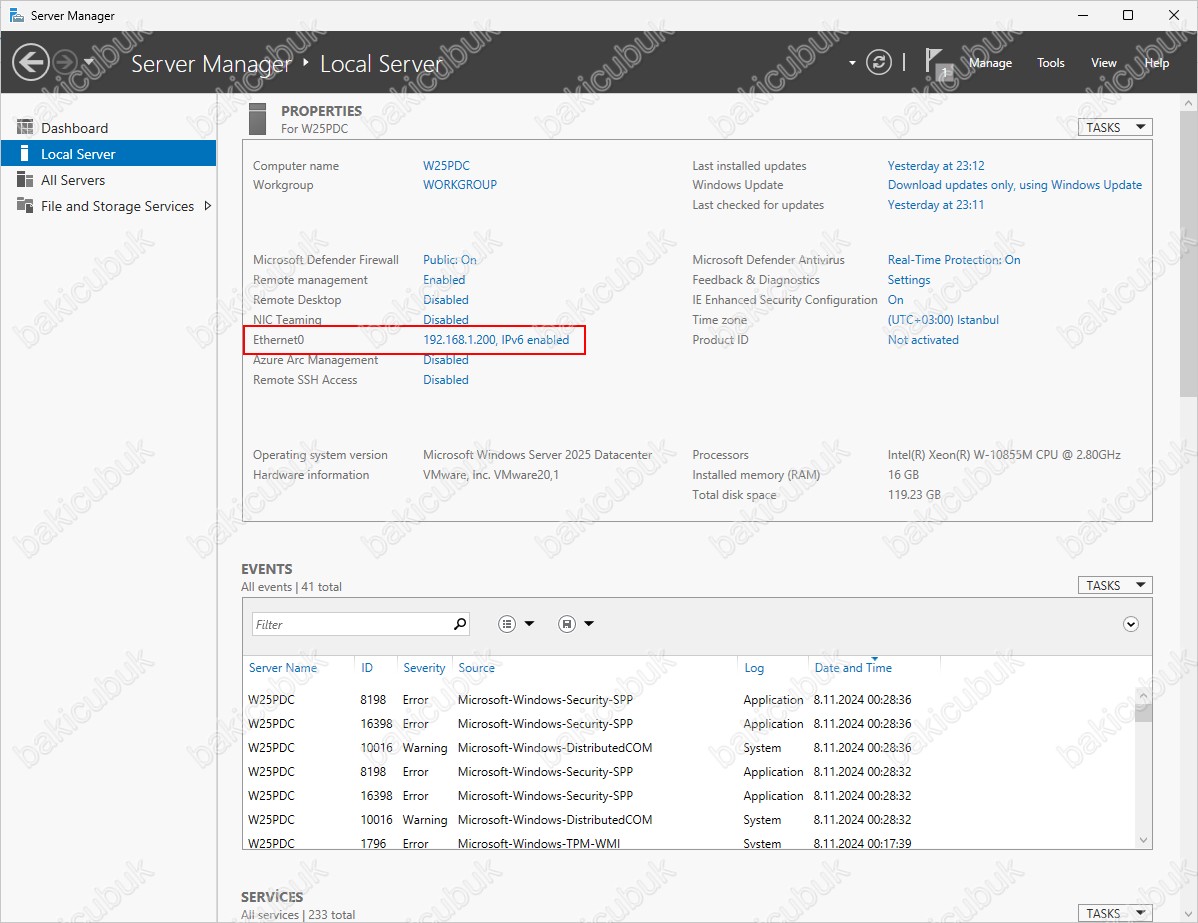1198x923 pixels.
Task: Open the Manage menu
Action: coord(990,63)
